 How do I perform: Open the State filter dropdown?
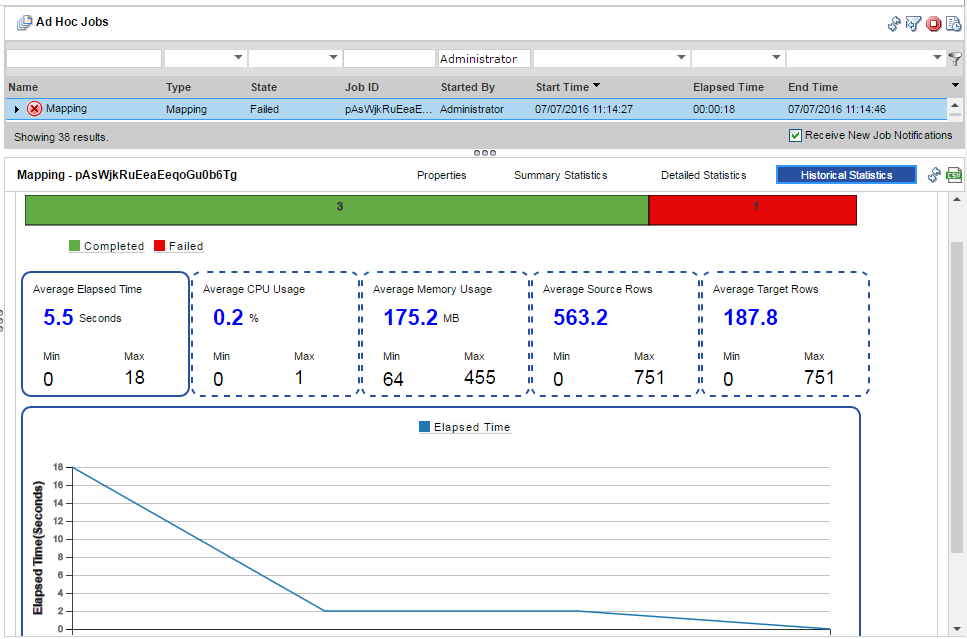(294, 59)
